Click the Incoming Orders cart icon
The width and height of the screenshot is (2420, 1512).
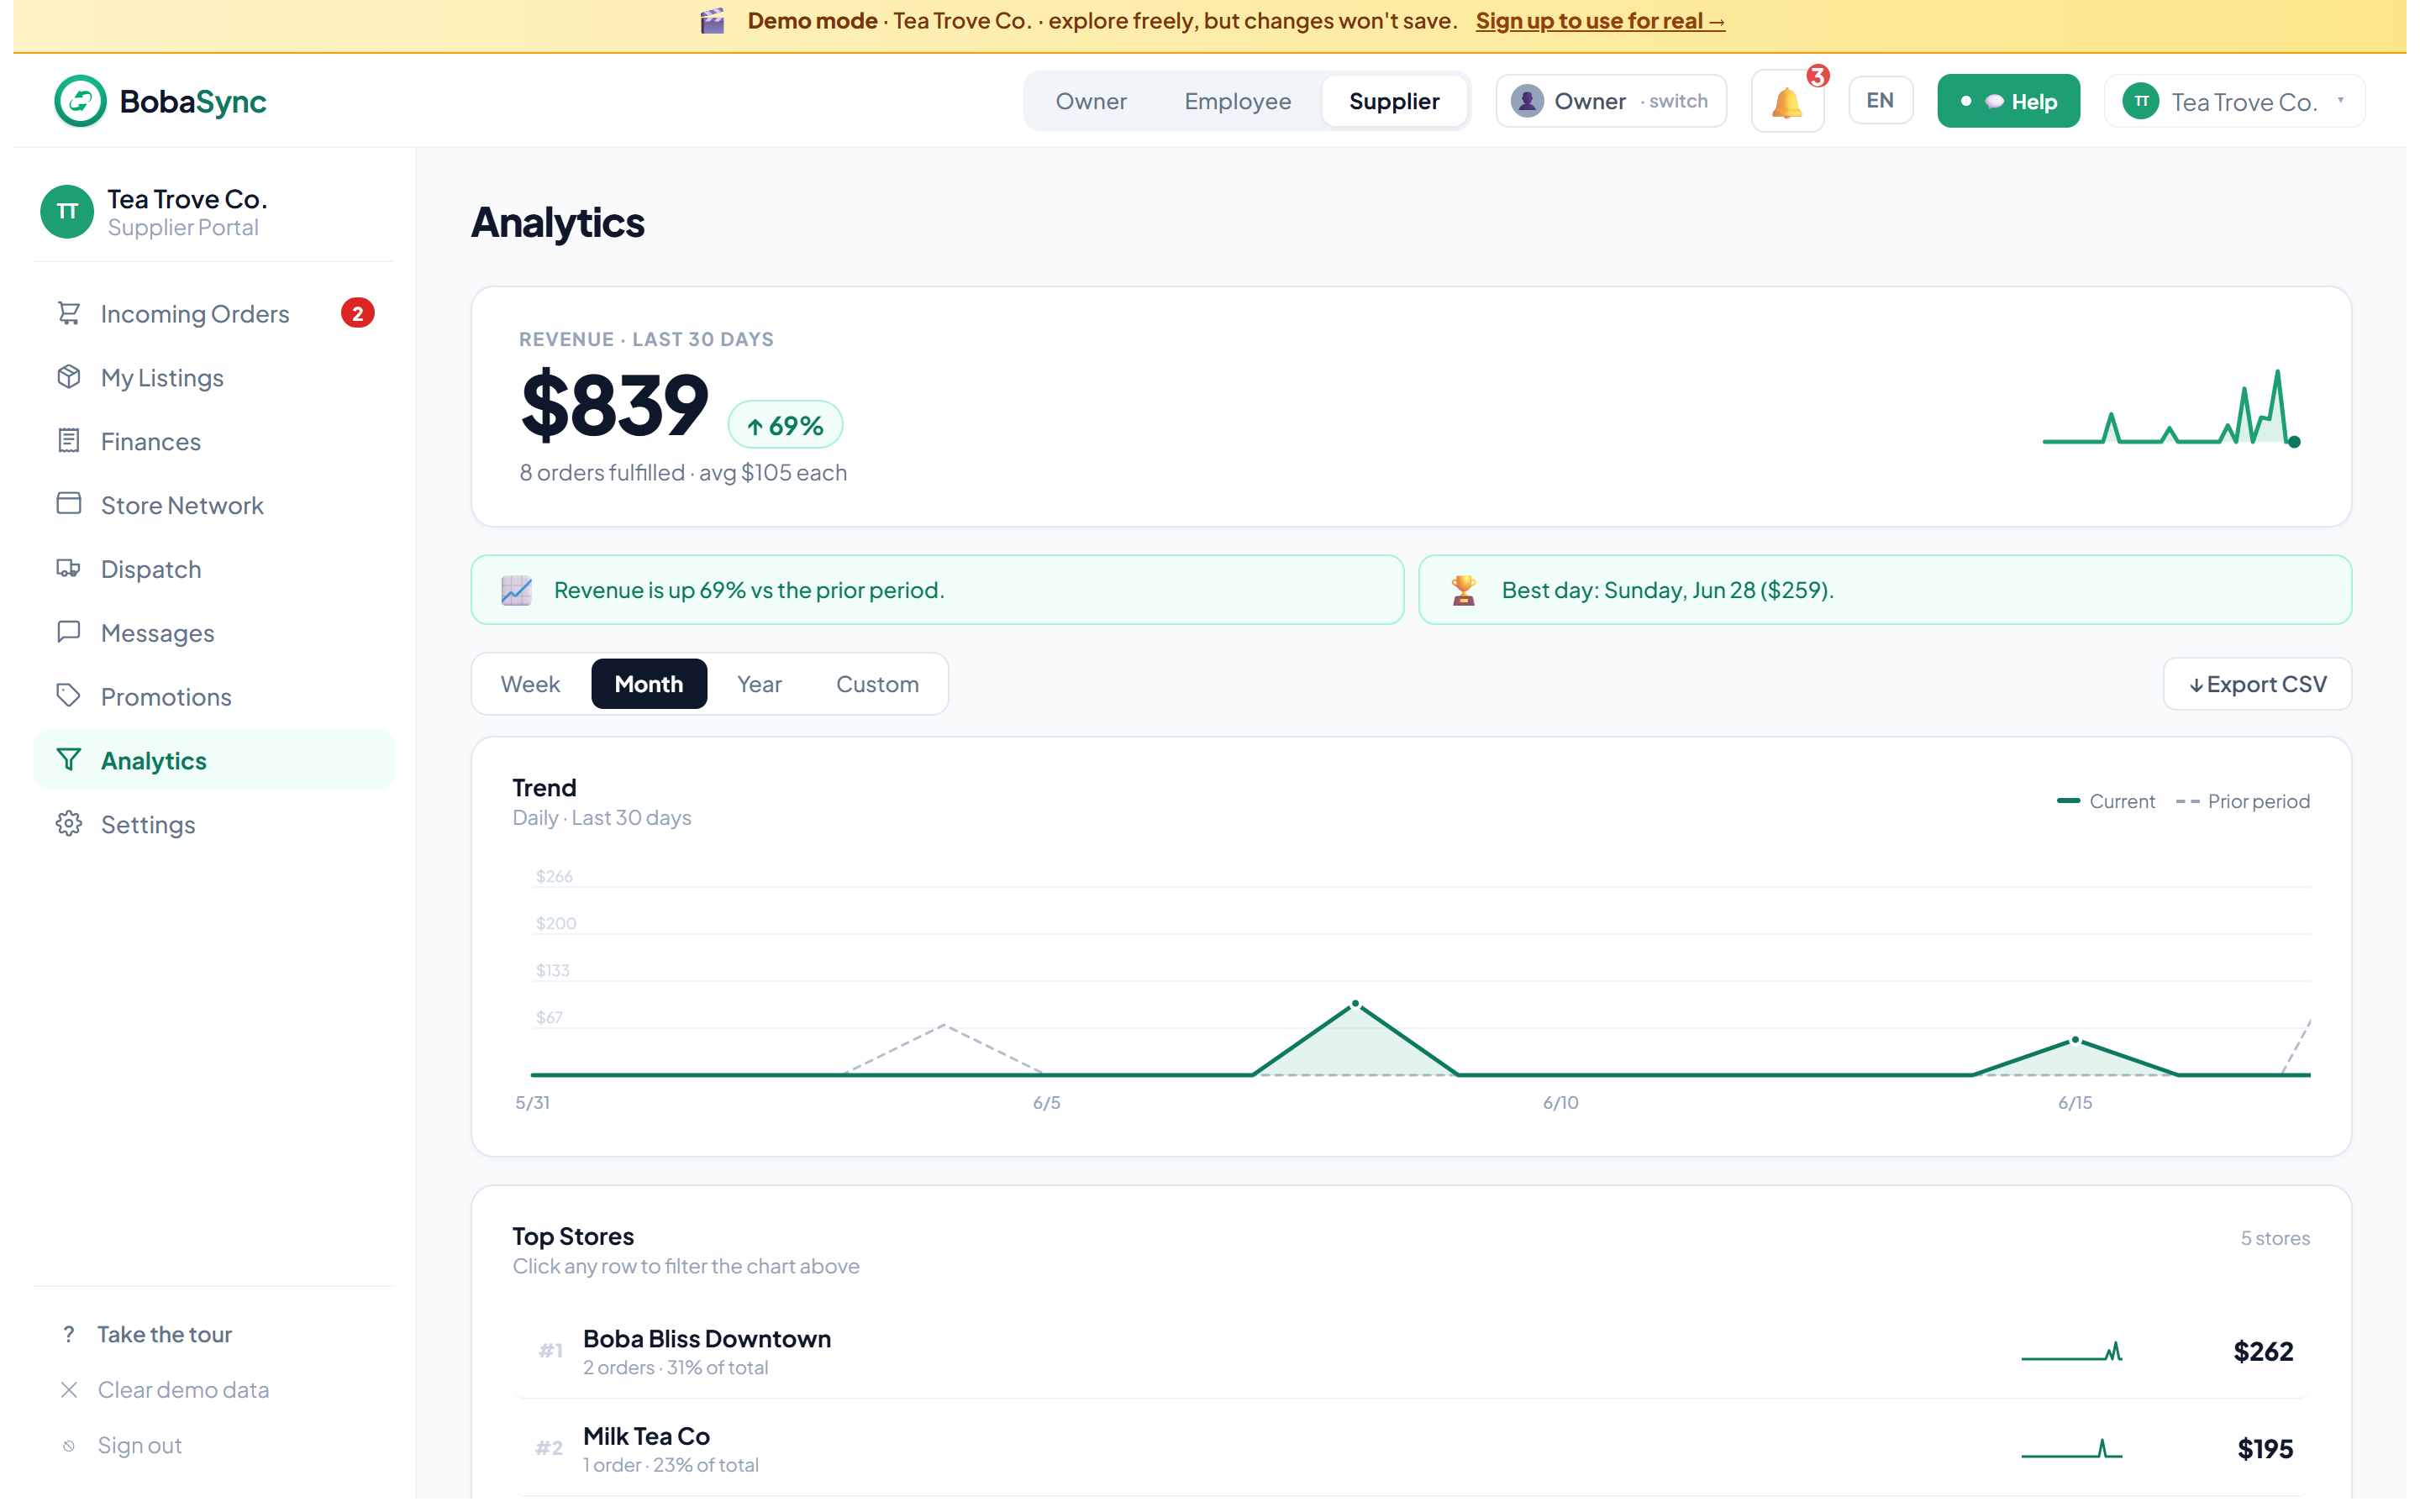pyautogui.click(x=69, y=314)
